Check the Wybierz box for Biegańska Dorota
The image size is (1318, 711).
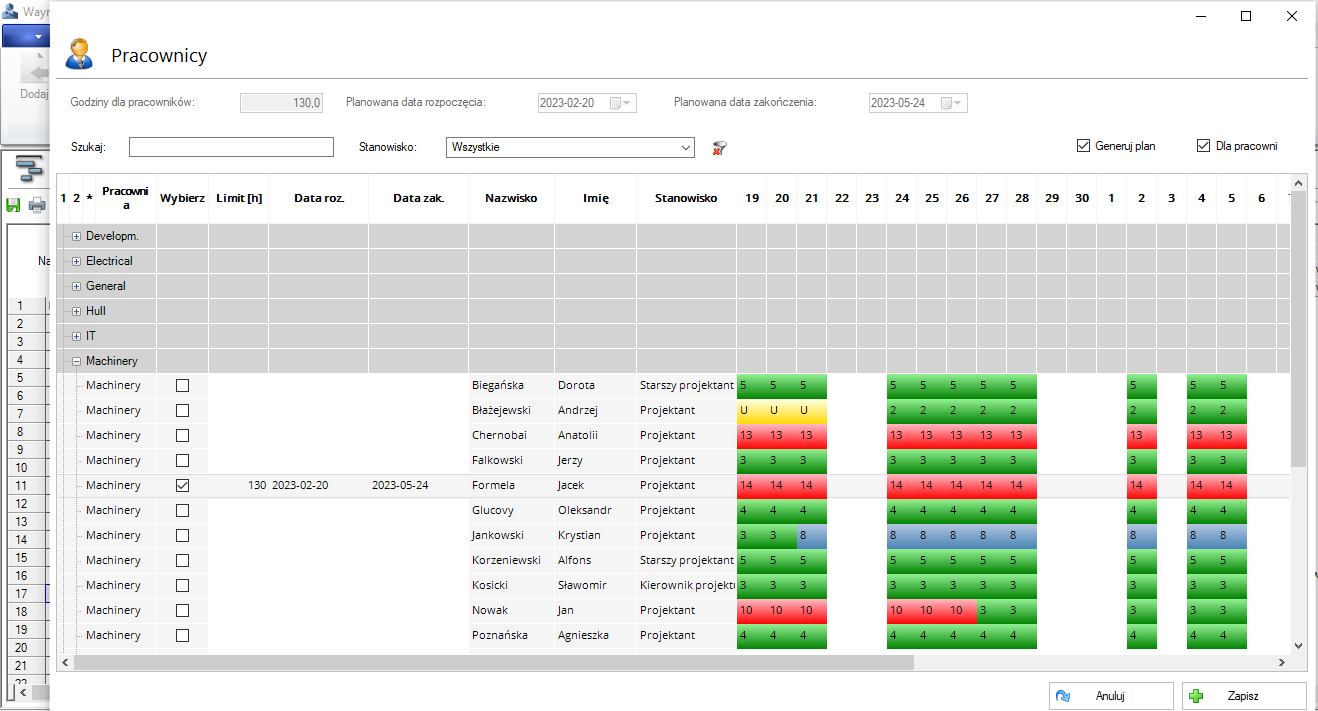point(182,385)
